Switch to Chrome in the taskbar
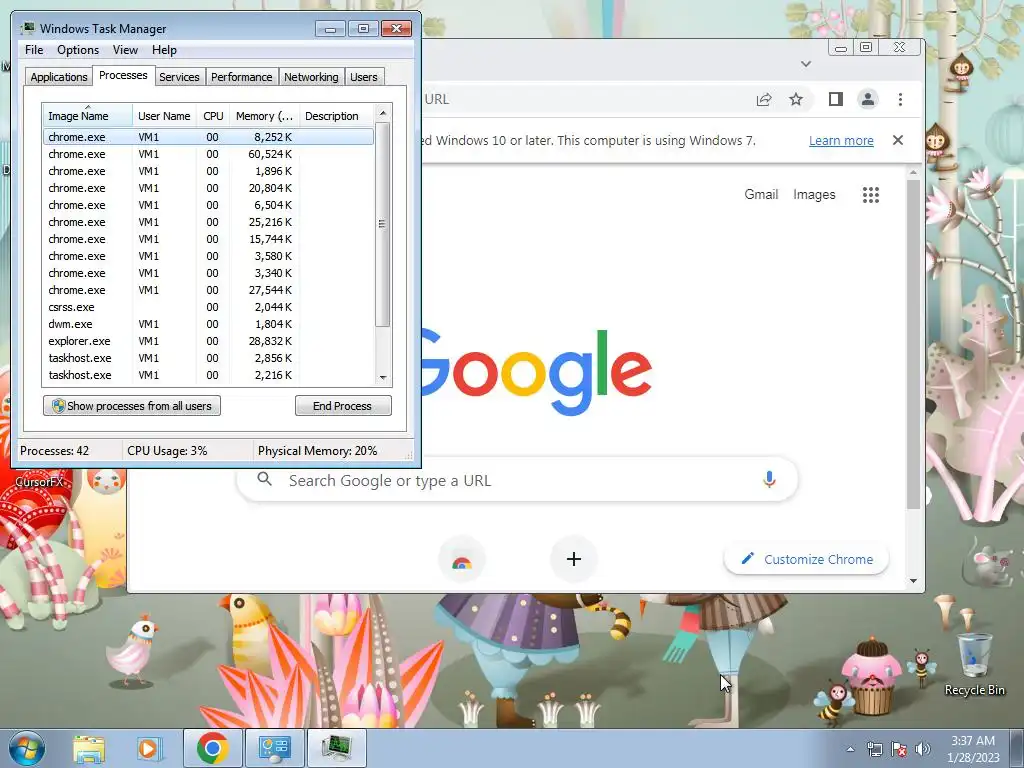 tap(212, 748)
